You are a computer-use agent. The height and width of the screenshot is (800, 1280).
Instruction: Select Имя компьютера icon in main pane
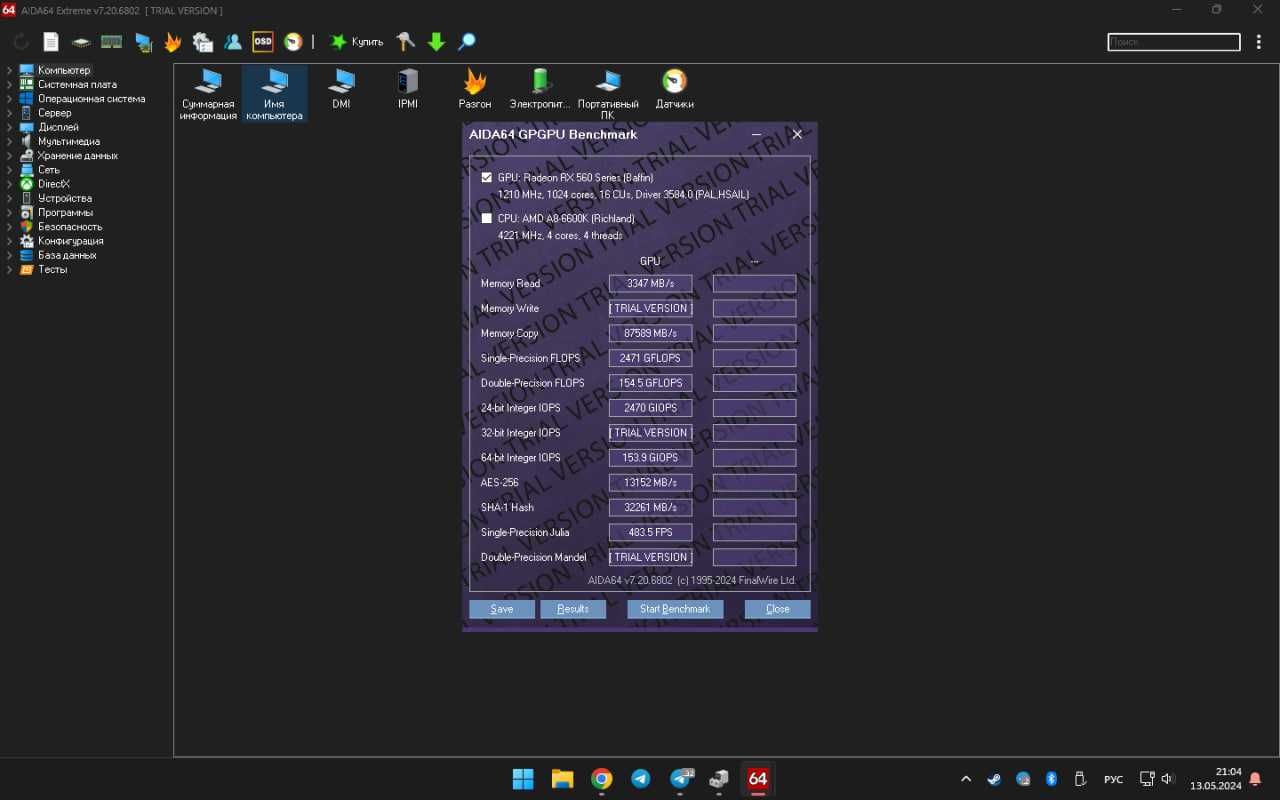[x=274, y=94]
